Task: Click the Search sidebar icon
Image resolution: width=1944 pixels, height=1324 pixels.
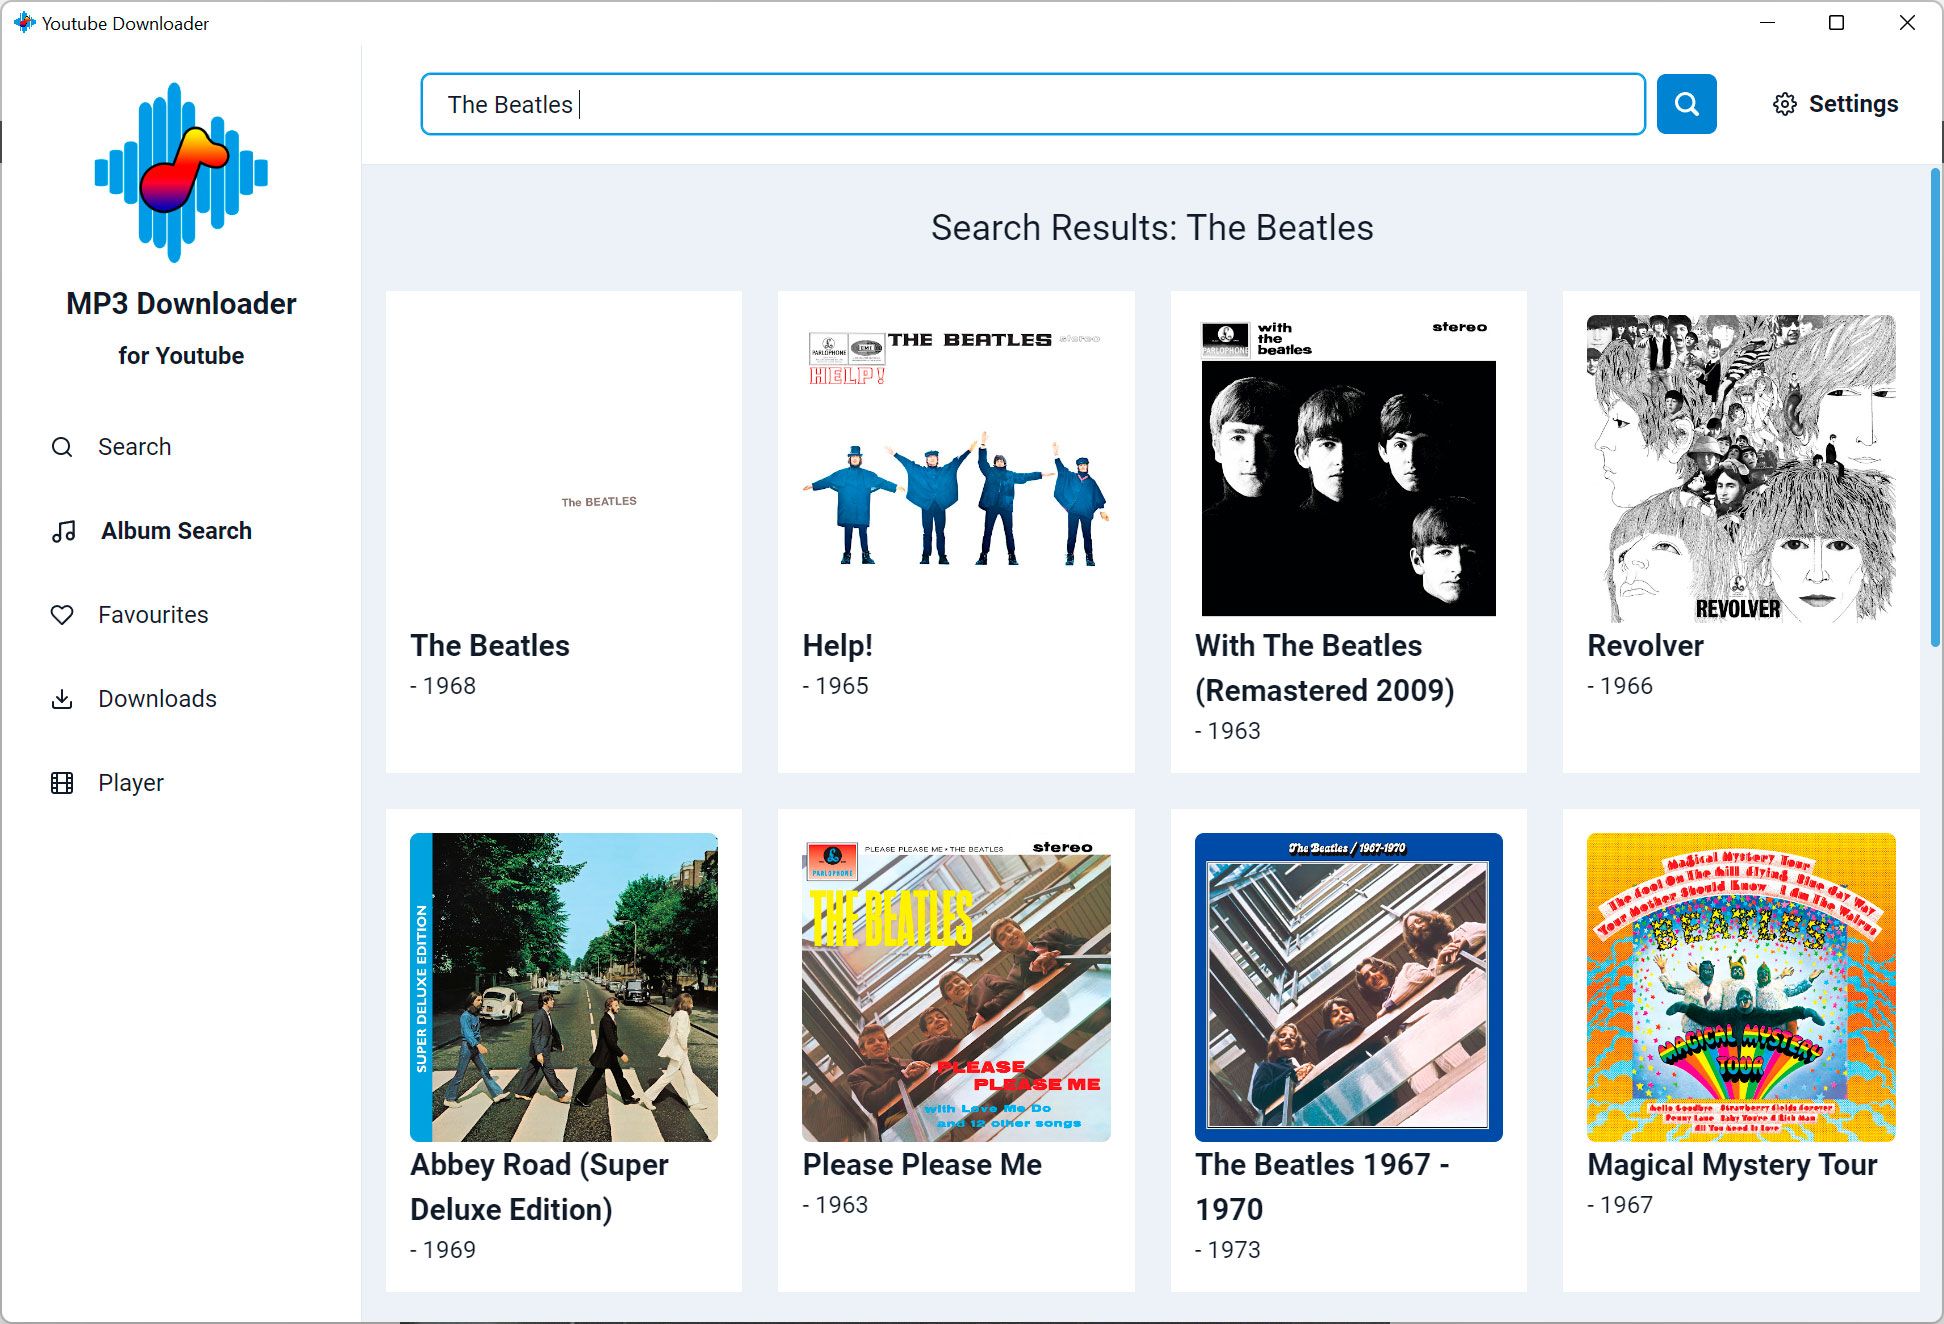Action: (62, 446)
